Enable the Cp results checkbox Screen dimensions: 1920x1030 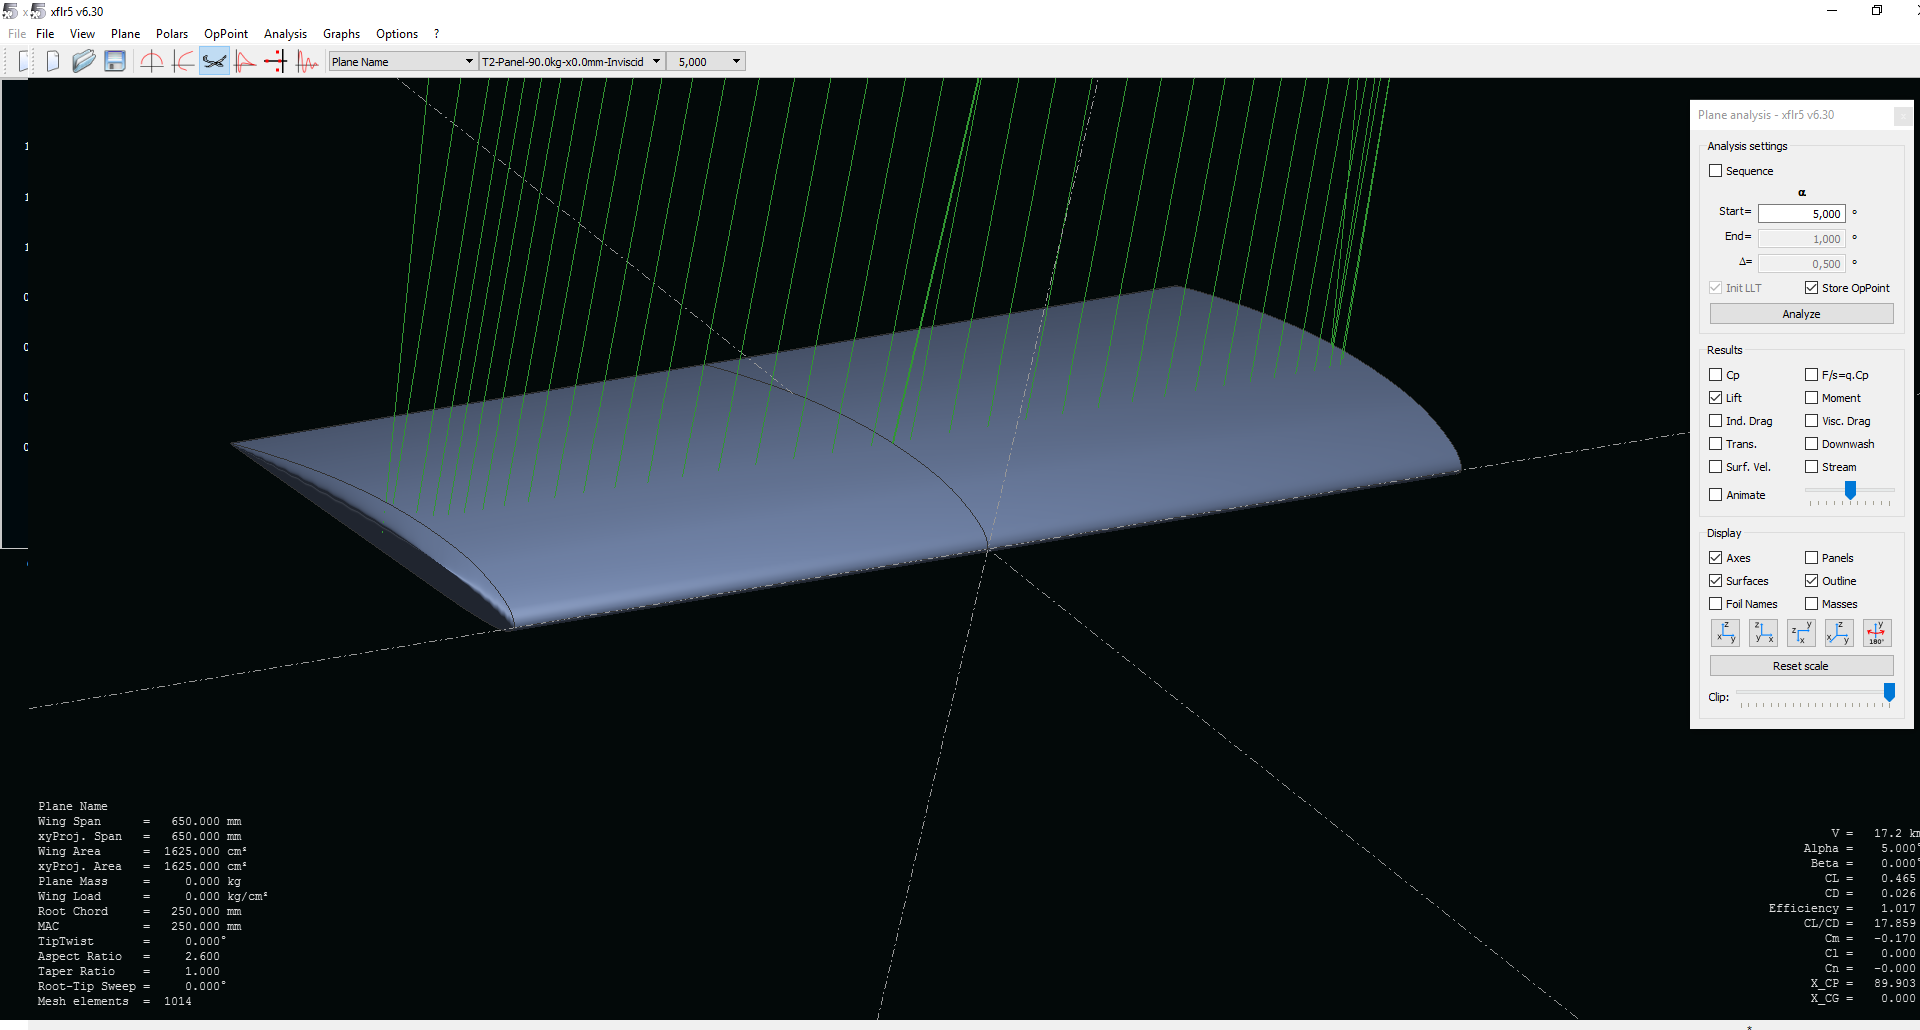point(1716,375)
